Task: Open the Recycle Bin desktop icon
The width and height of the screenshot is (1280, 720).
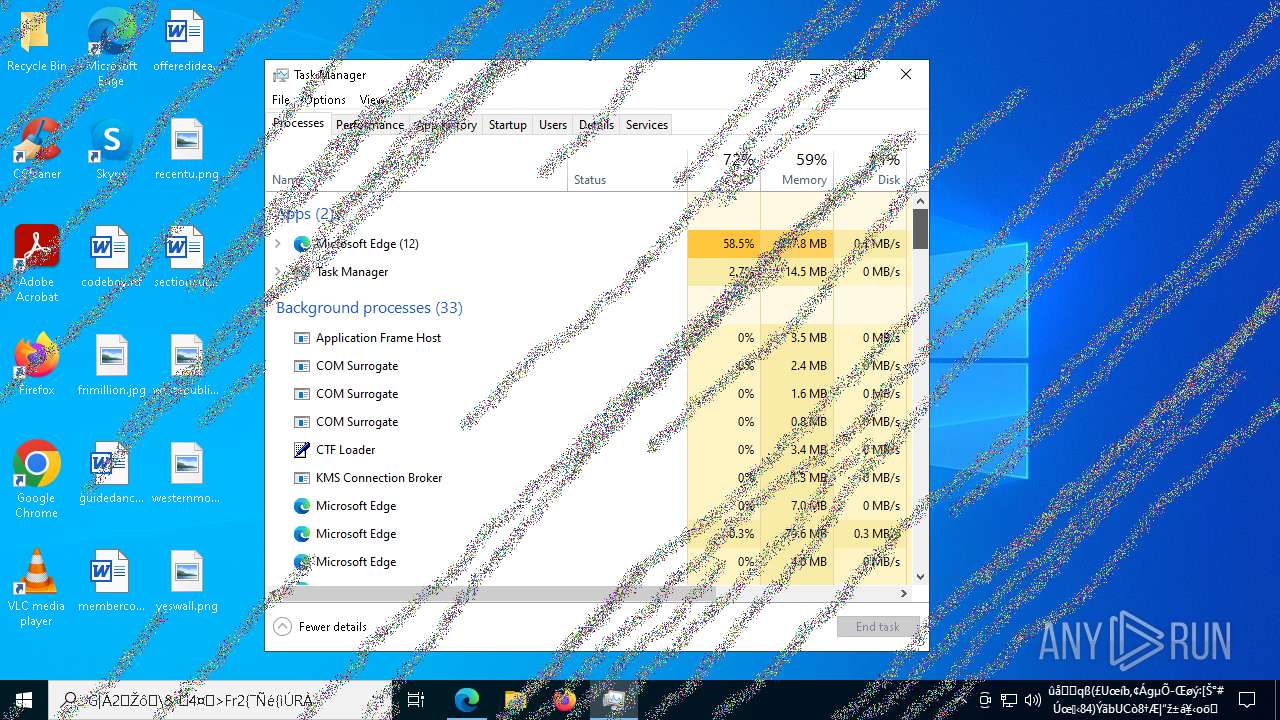Action: pos(36,42)
